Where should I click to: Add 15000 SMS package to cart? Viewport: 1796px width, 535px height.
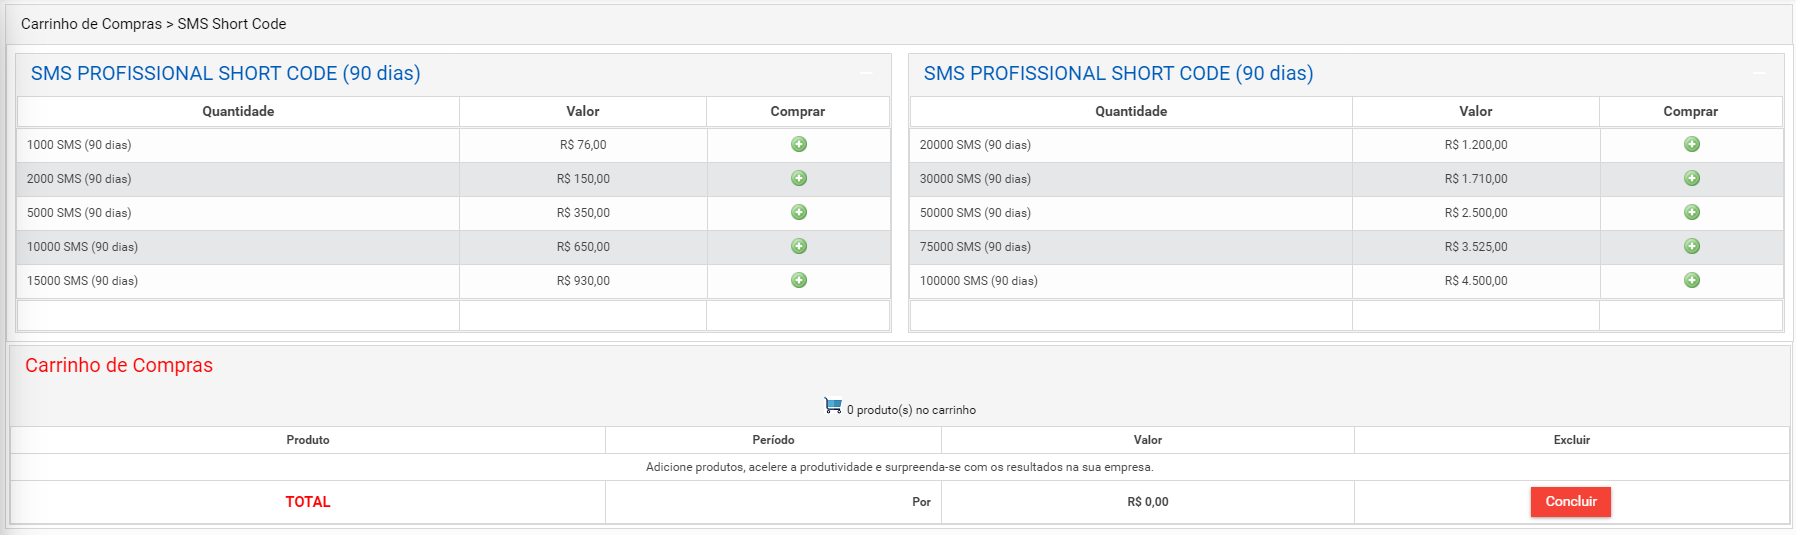coord(799,280)
